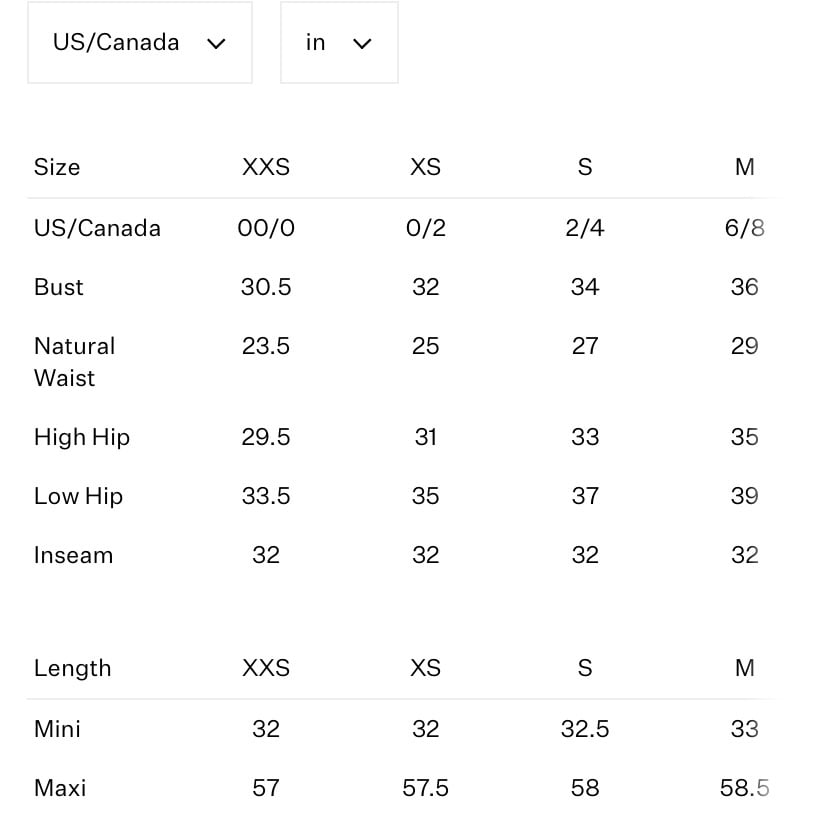This screenshot has height=828, width=828.
Task: Click the Inseam row label
Action: pos(73,556)
